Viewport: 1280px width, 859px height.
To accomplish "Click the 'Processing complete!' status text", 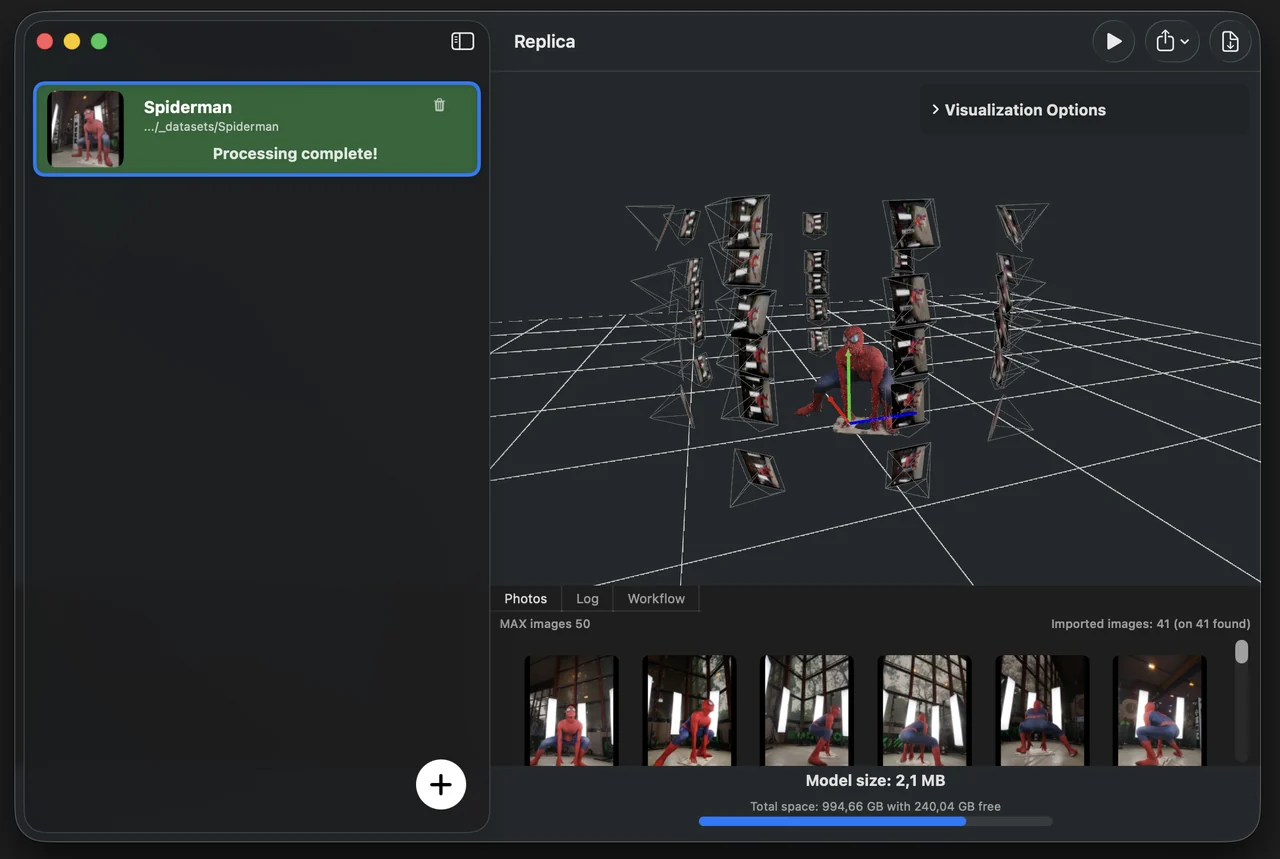I will pos(295,154).
